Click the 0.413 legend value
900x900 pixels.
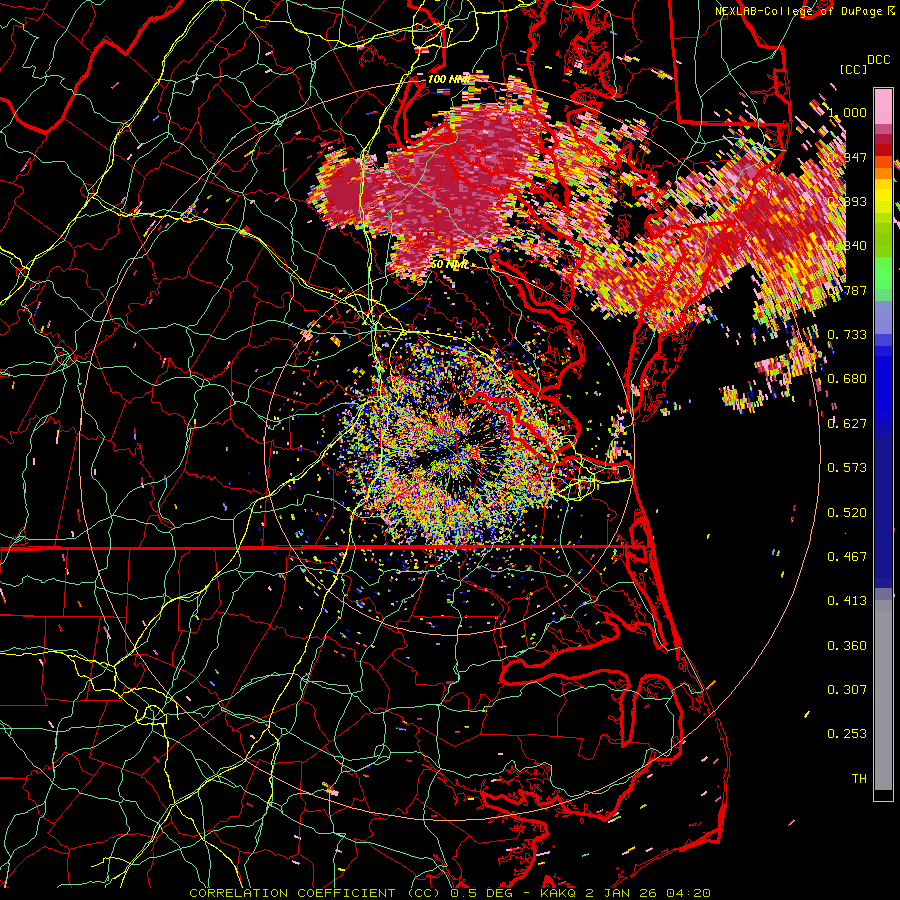[847, 601]
